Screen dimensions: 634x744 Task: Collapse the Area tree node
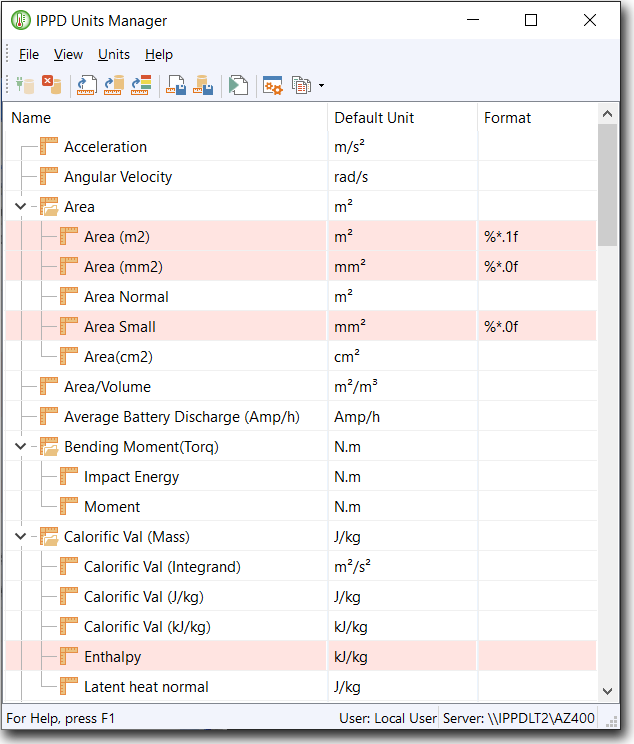(x=21, y=207)
